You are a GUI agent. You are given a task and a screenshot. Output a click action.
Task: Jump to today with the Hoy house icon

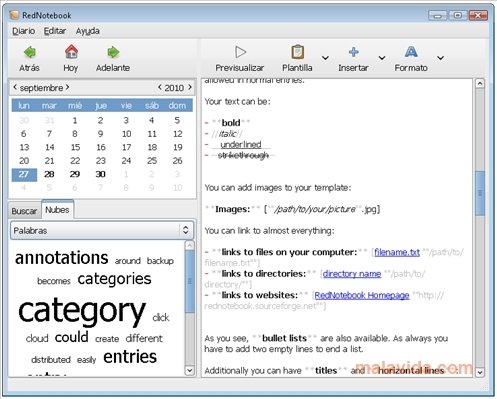click(71, 52)
